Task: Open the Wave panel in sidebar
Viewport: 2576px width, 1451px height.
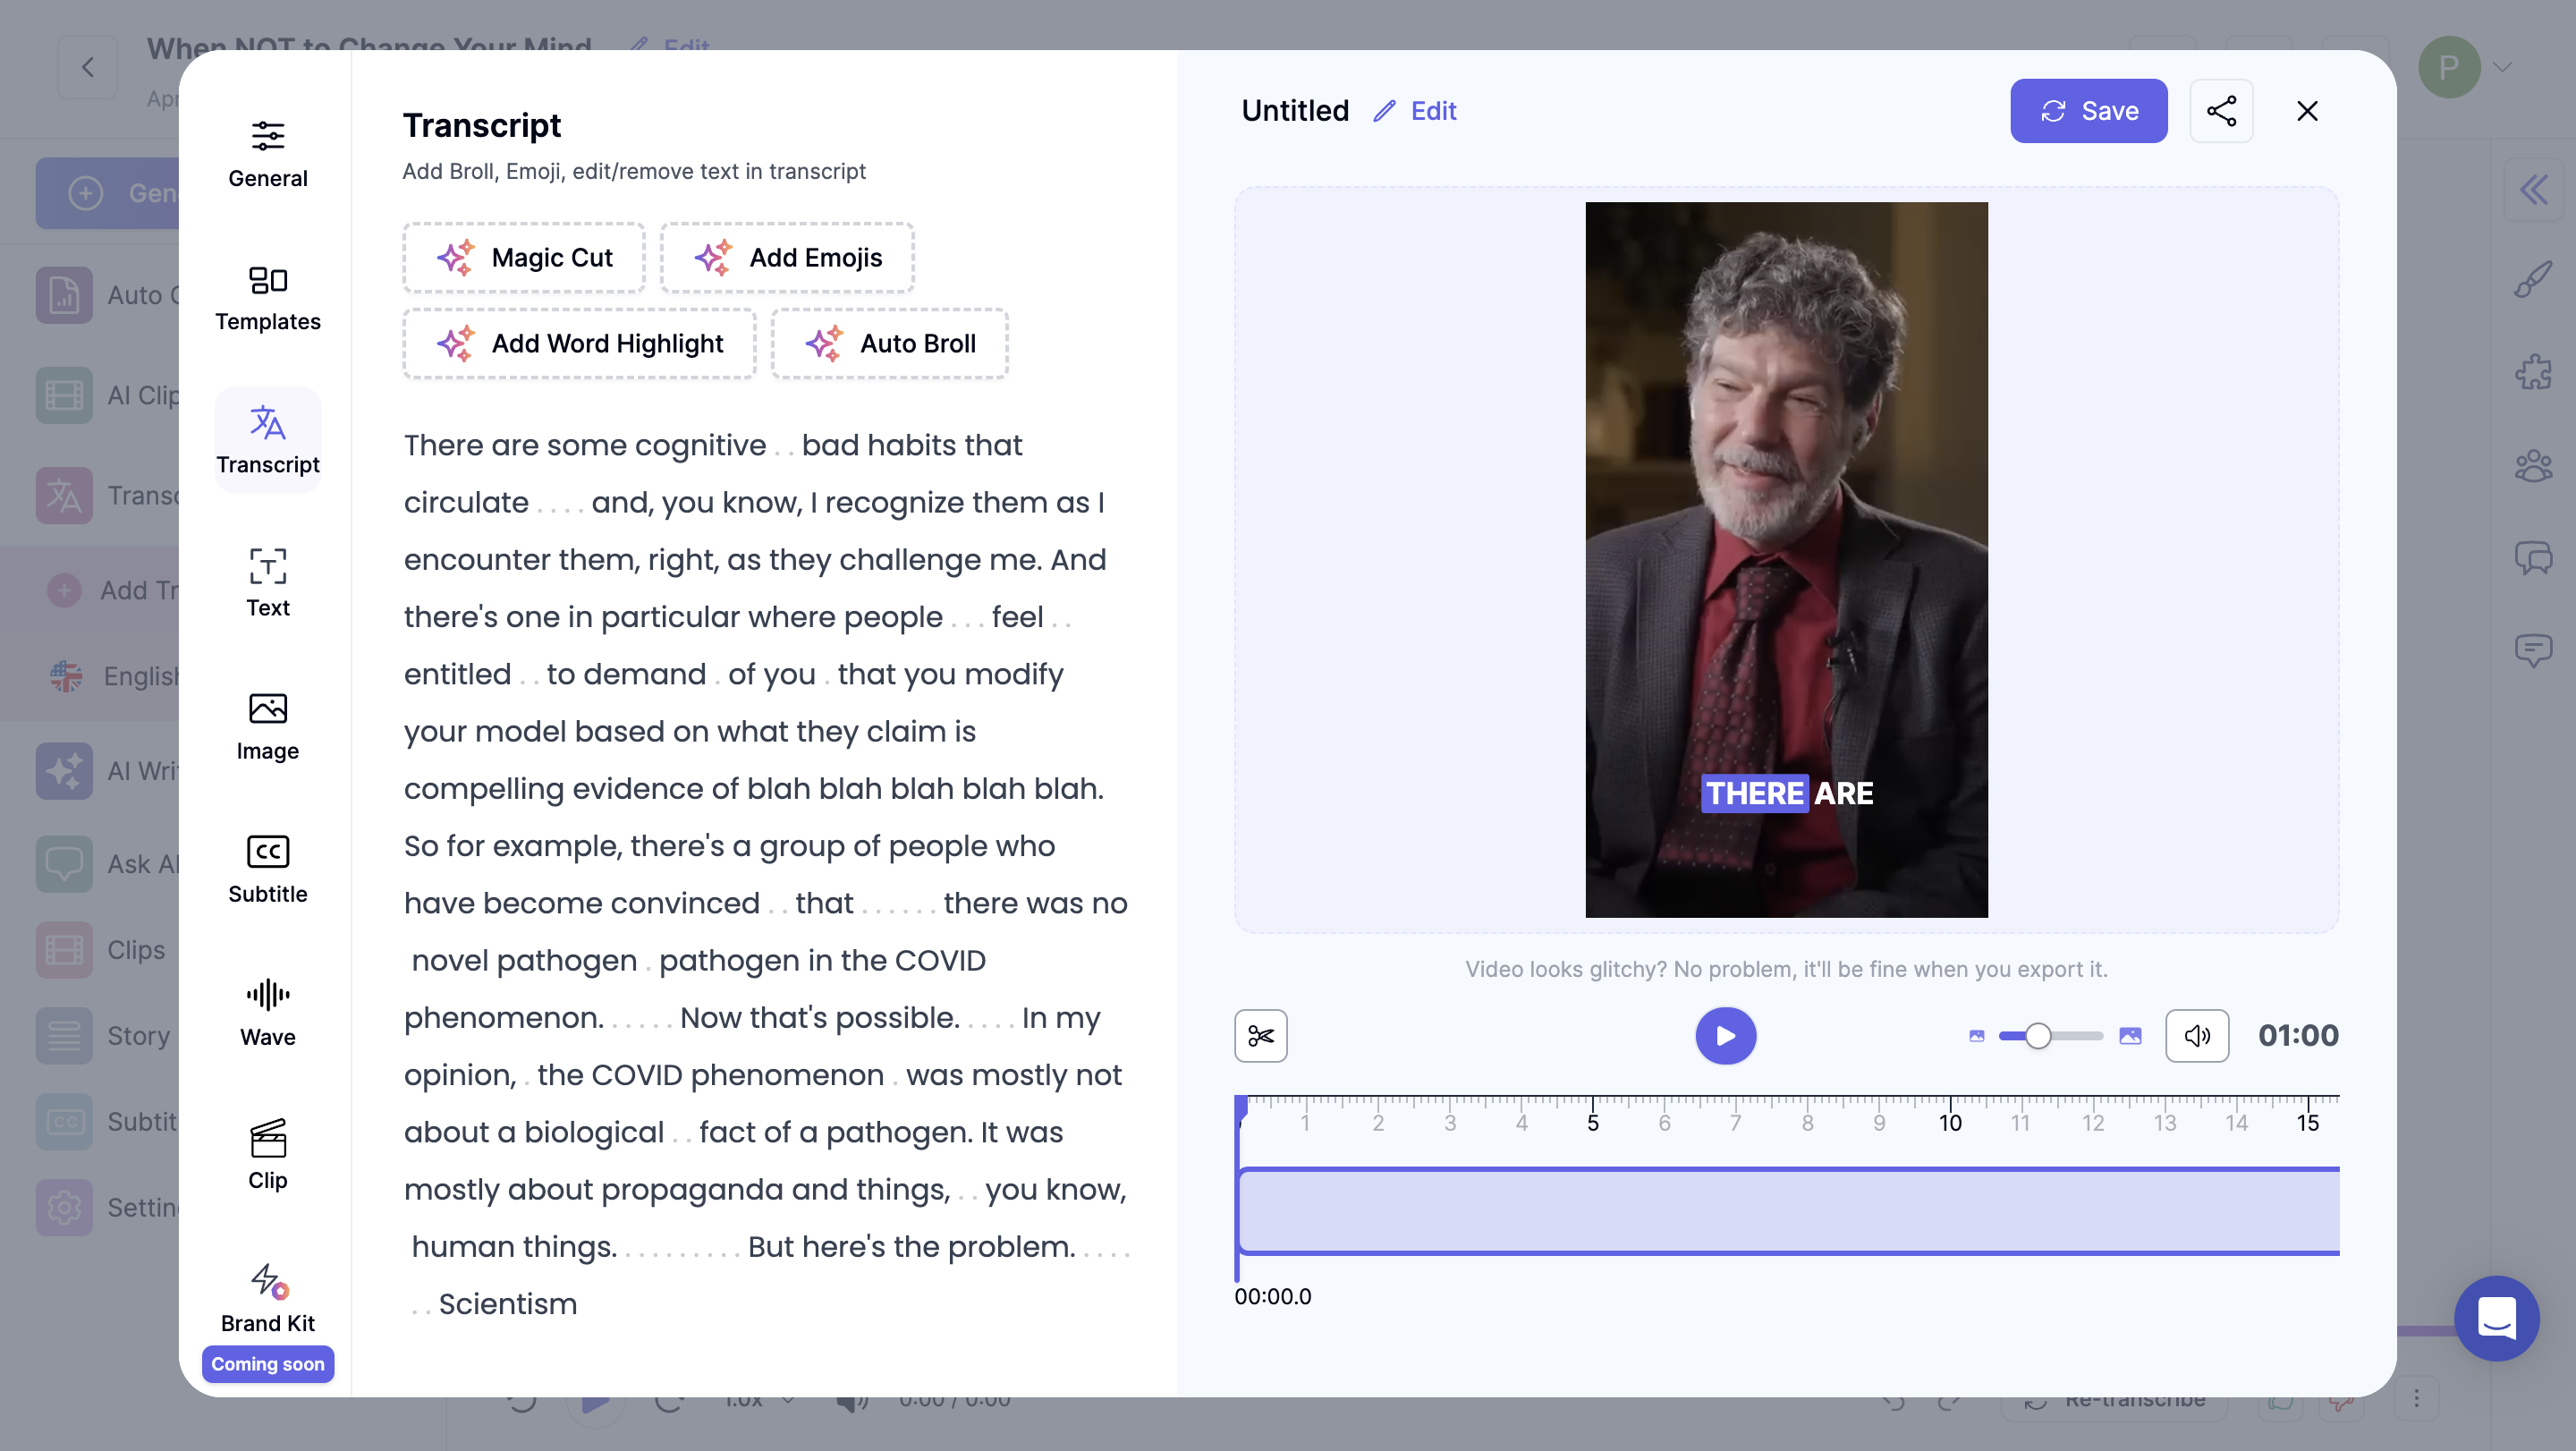Action: pyautogui.click(x=267, y=1010)
